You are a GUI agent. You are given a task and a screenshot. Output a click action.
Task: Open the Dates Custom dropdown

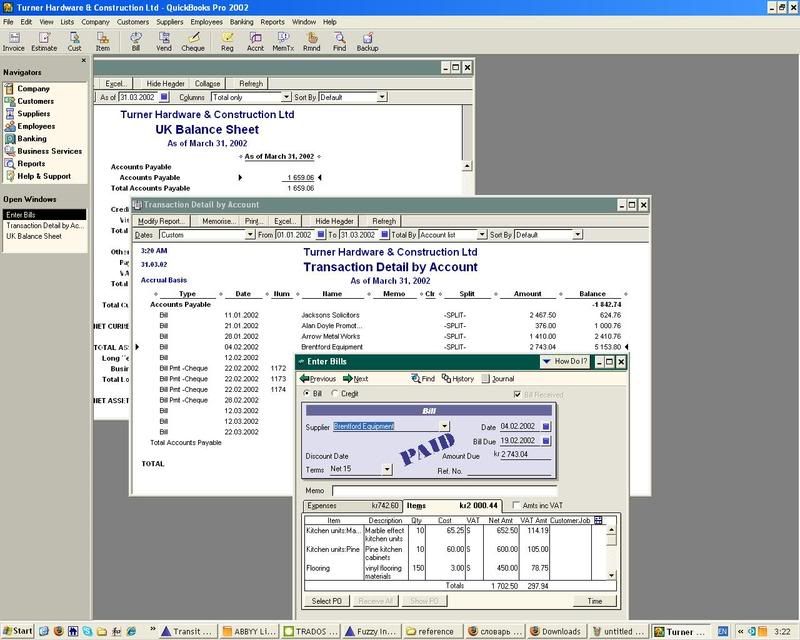pos(250,235)
